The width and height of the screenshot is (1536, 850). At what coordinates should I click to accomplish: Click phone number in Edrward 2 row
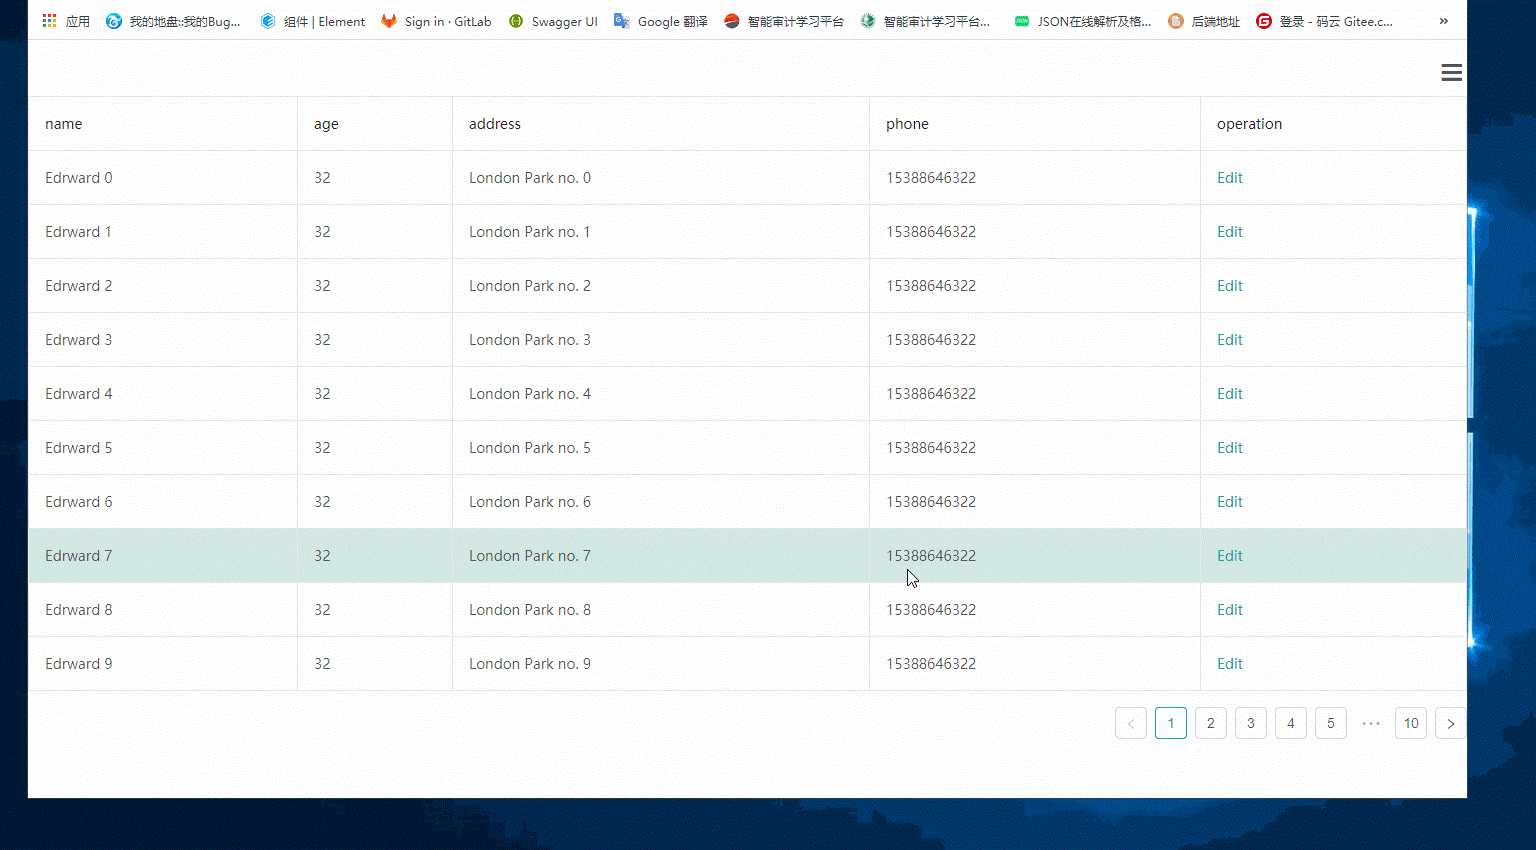(x=931, y=286)
